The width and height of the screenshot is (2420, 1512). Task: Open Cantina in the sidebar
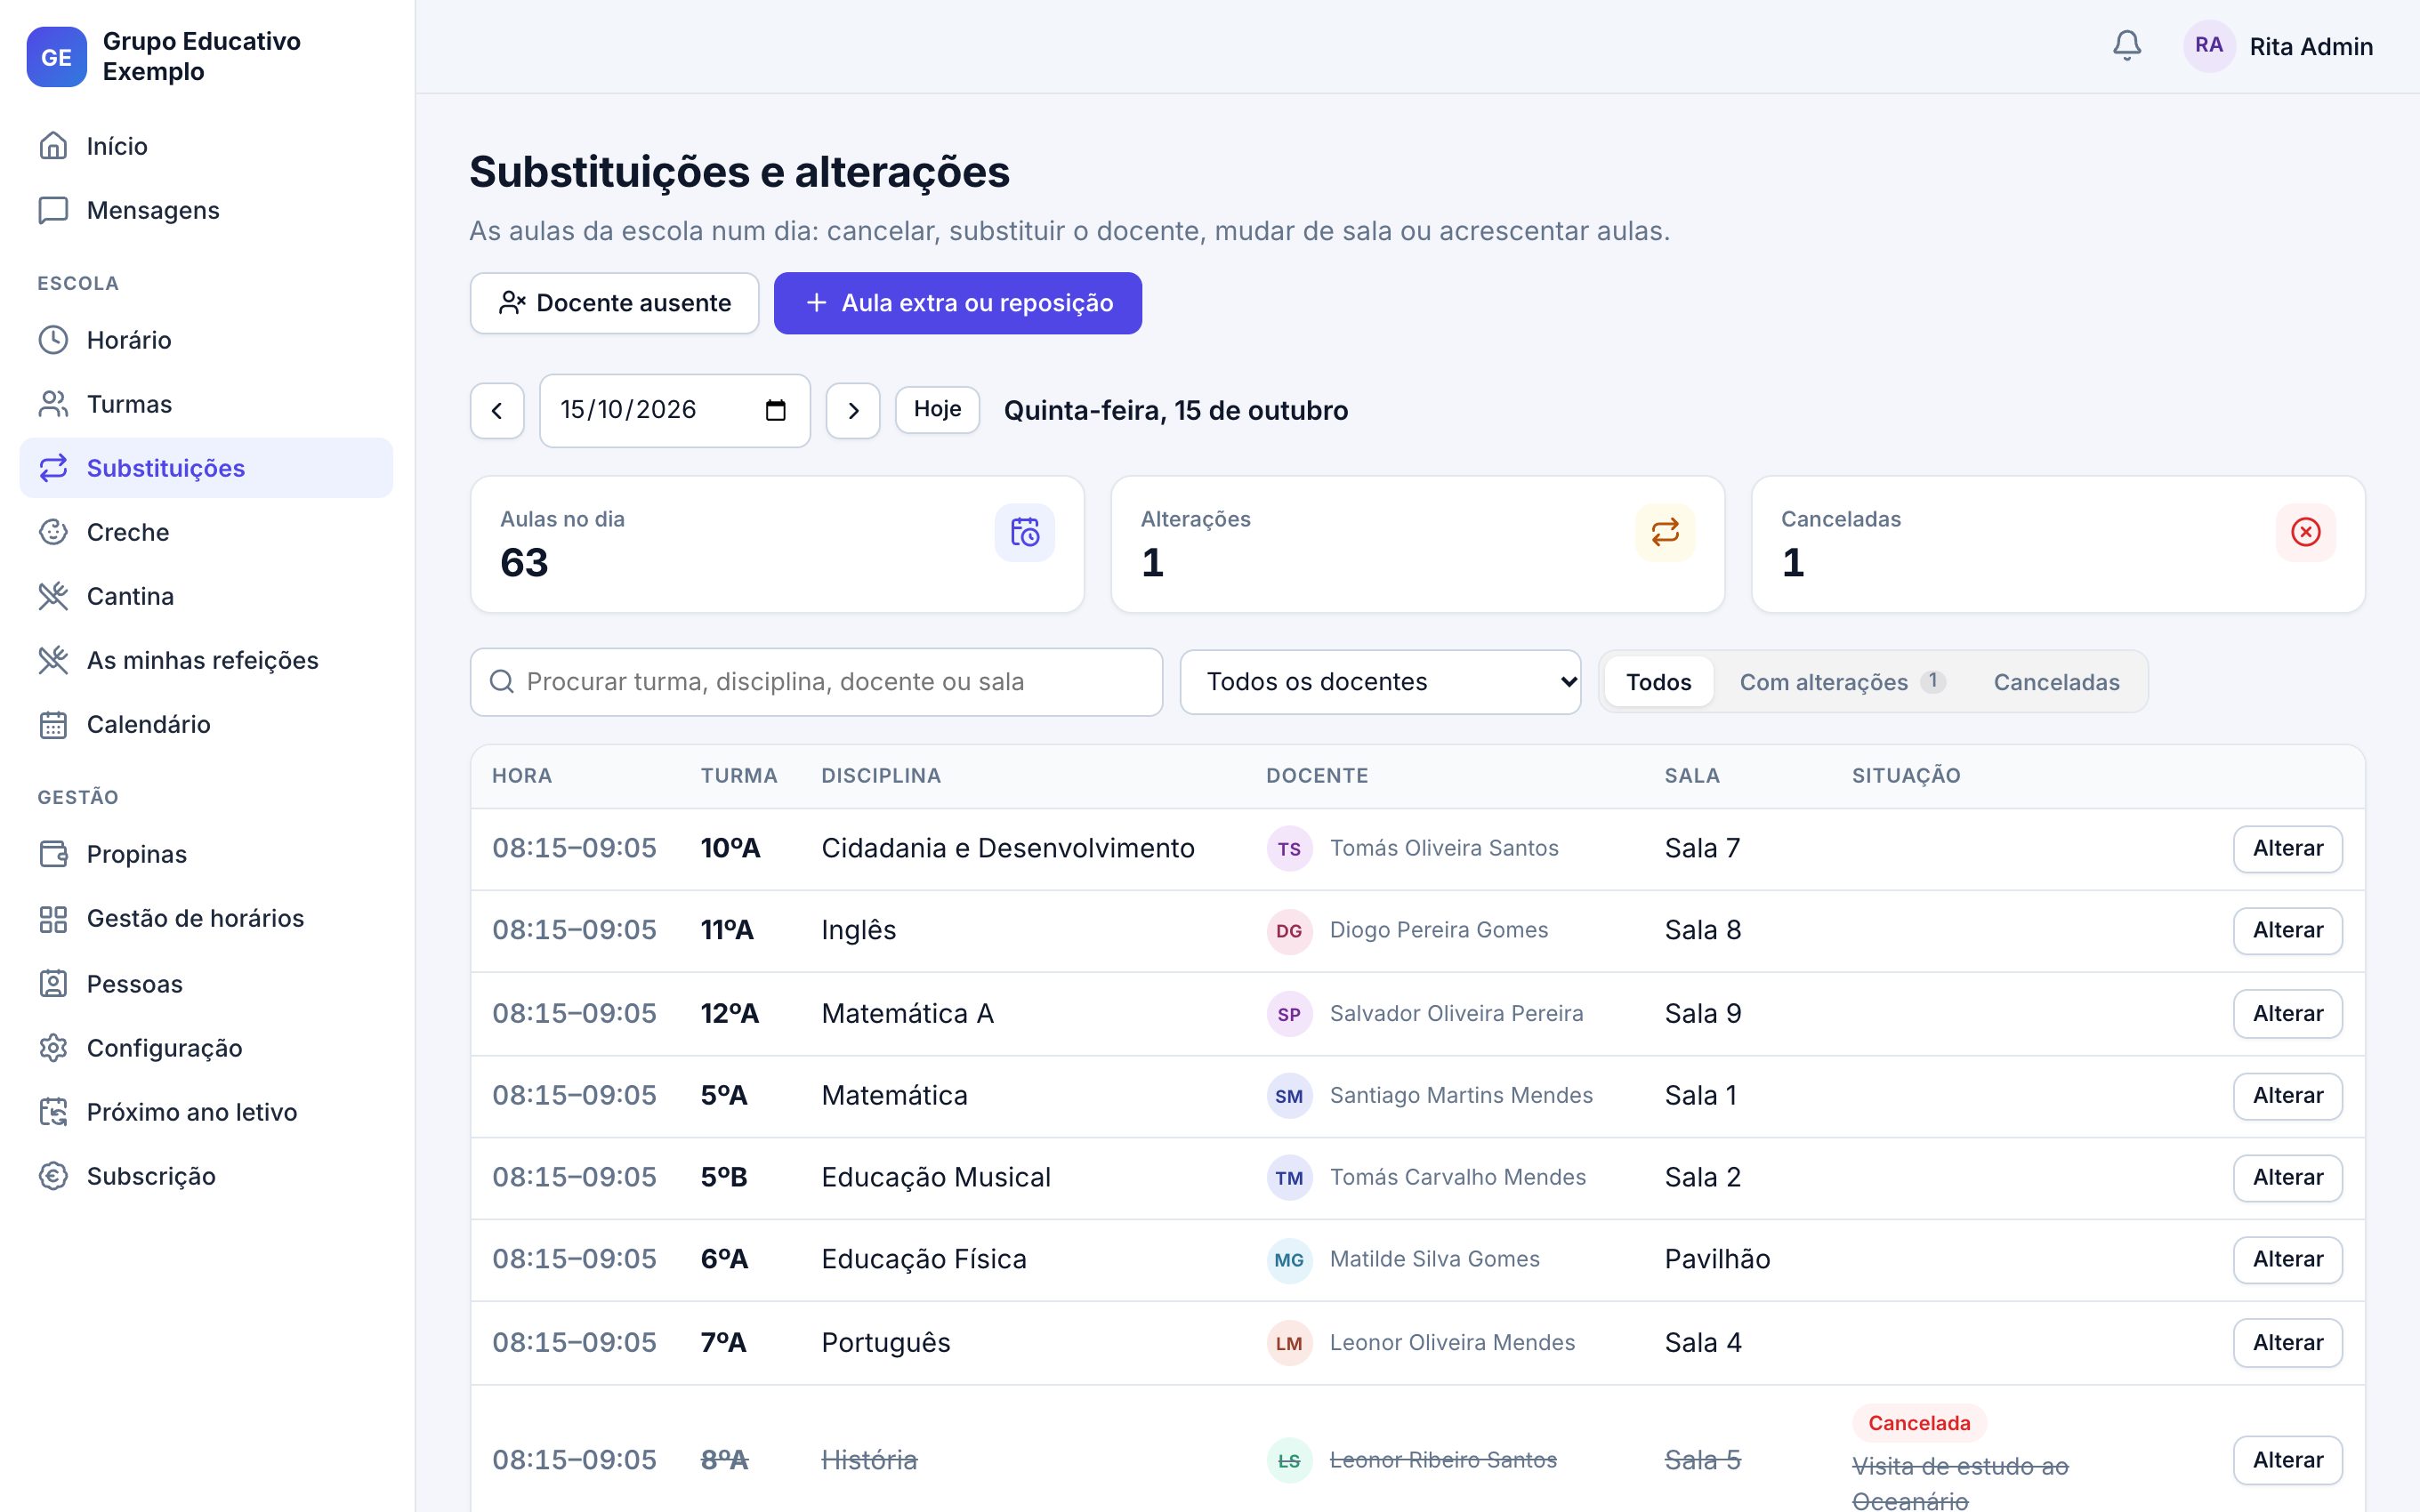coord(206,596)
